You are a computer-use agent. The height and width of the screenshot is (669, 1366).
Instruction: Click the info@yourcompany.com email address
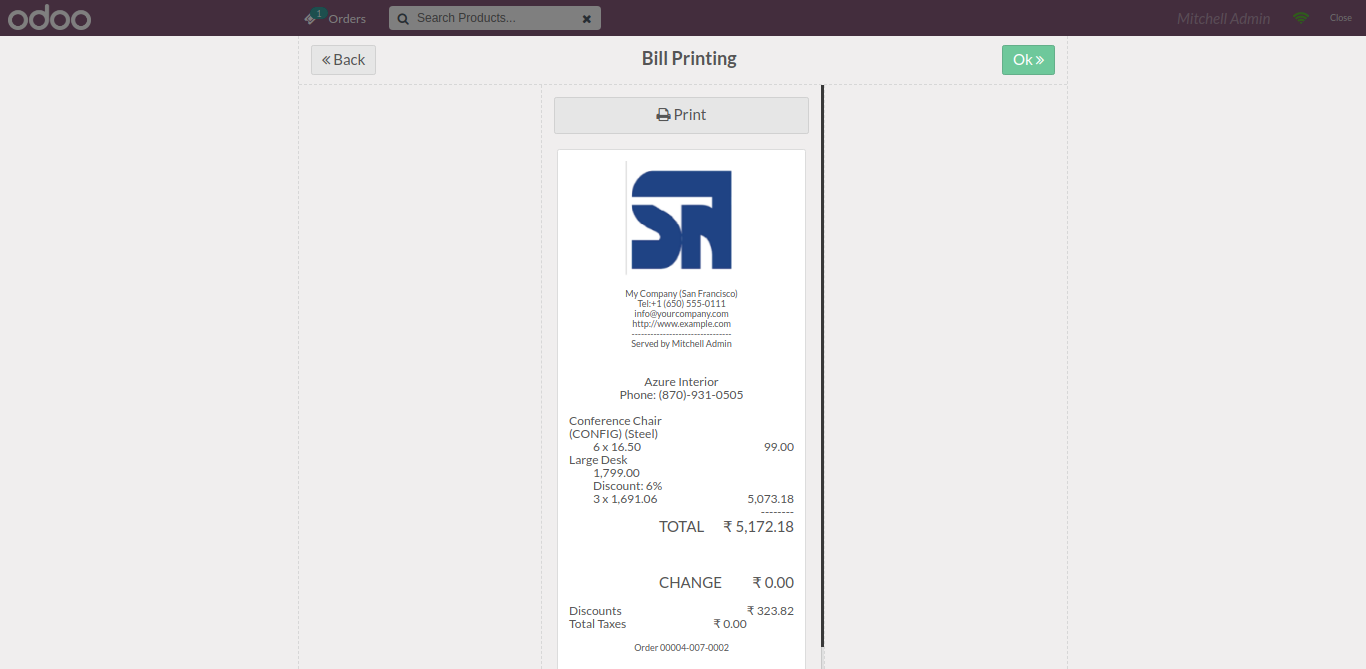(681, 314)
